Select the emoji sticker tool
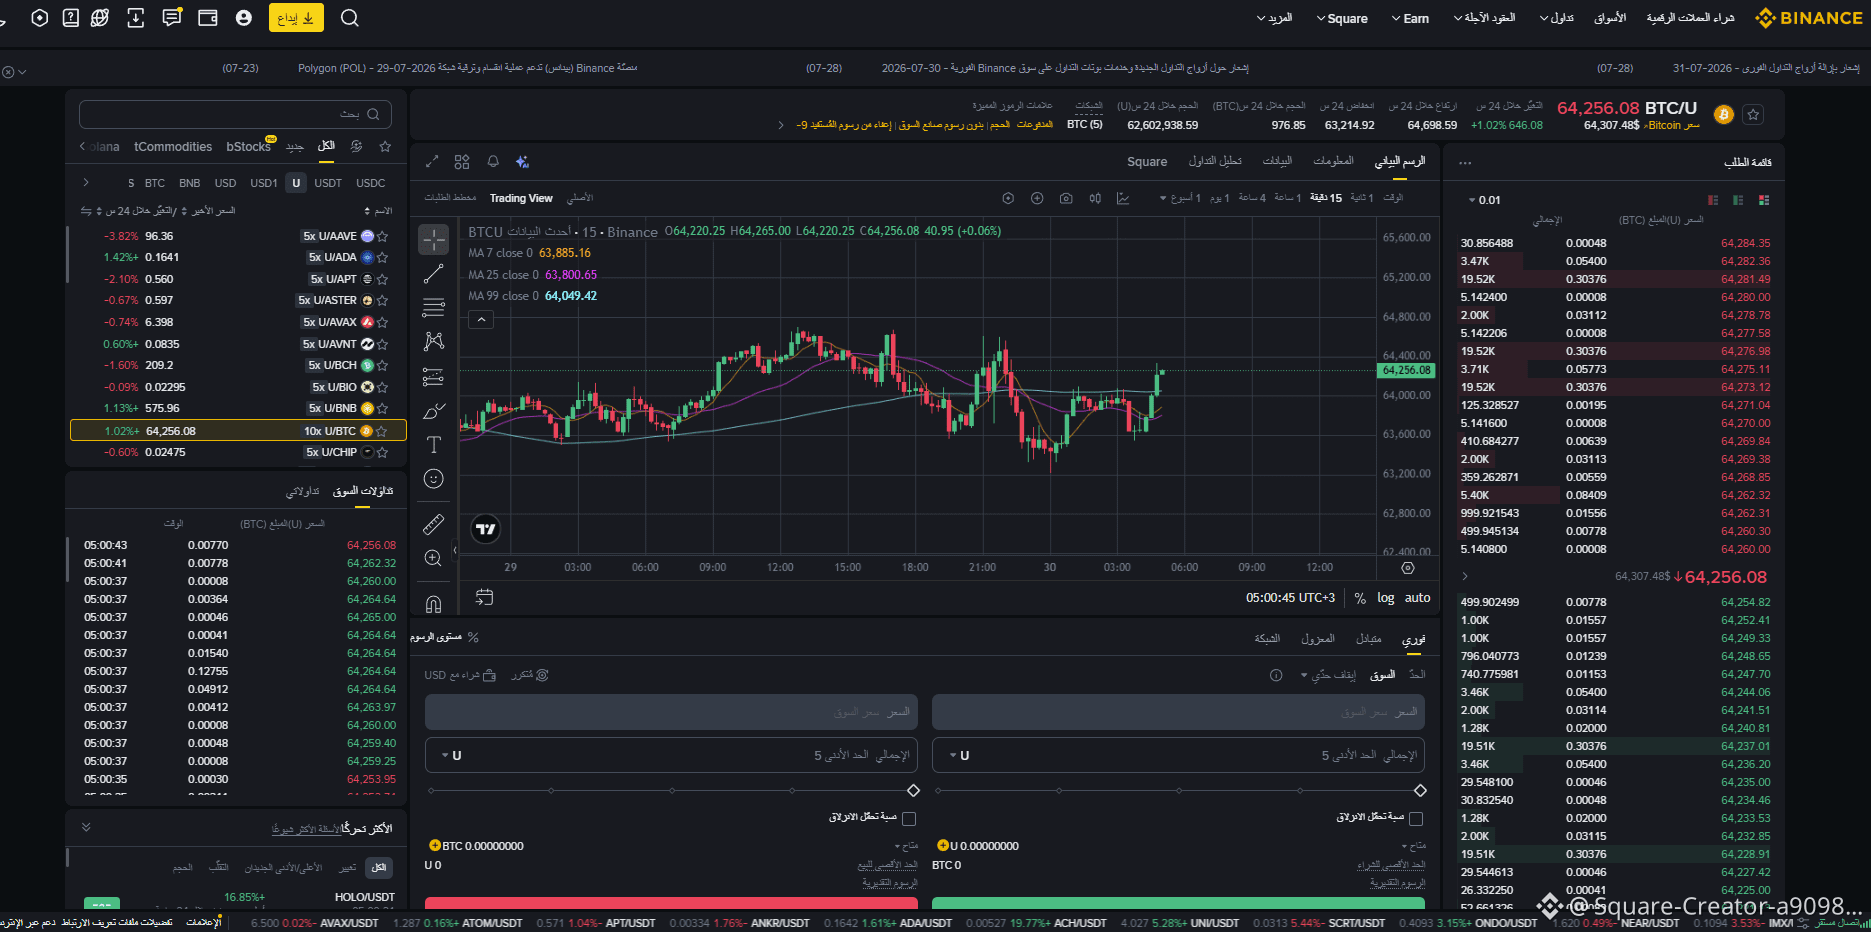The height and width of the screenshot is (932, 1871). pos(433,479)
